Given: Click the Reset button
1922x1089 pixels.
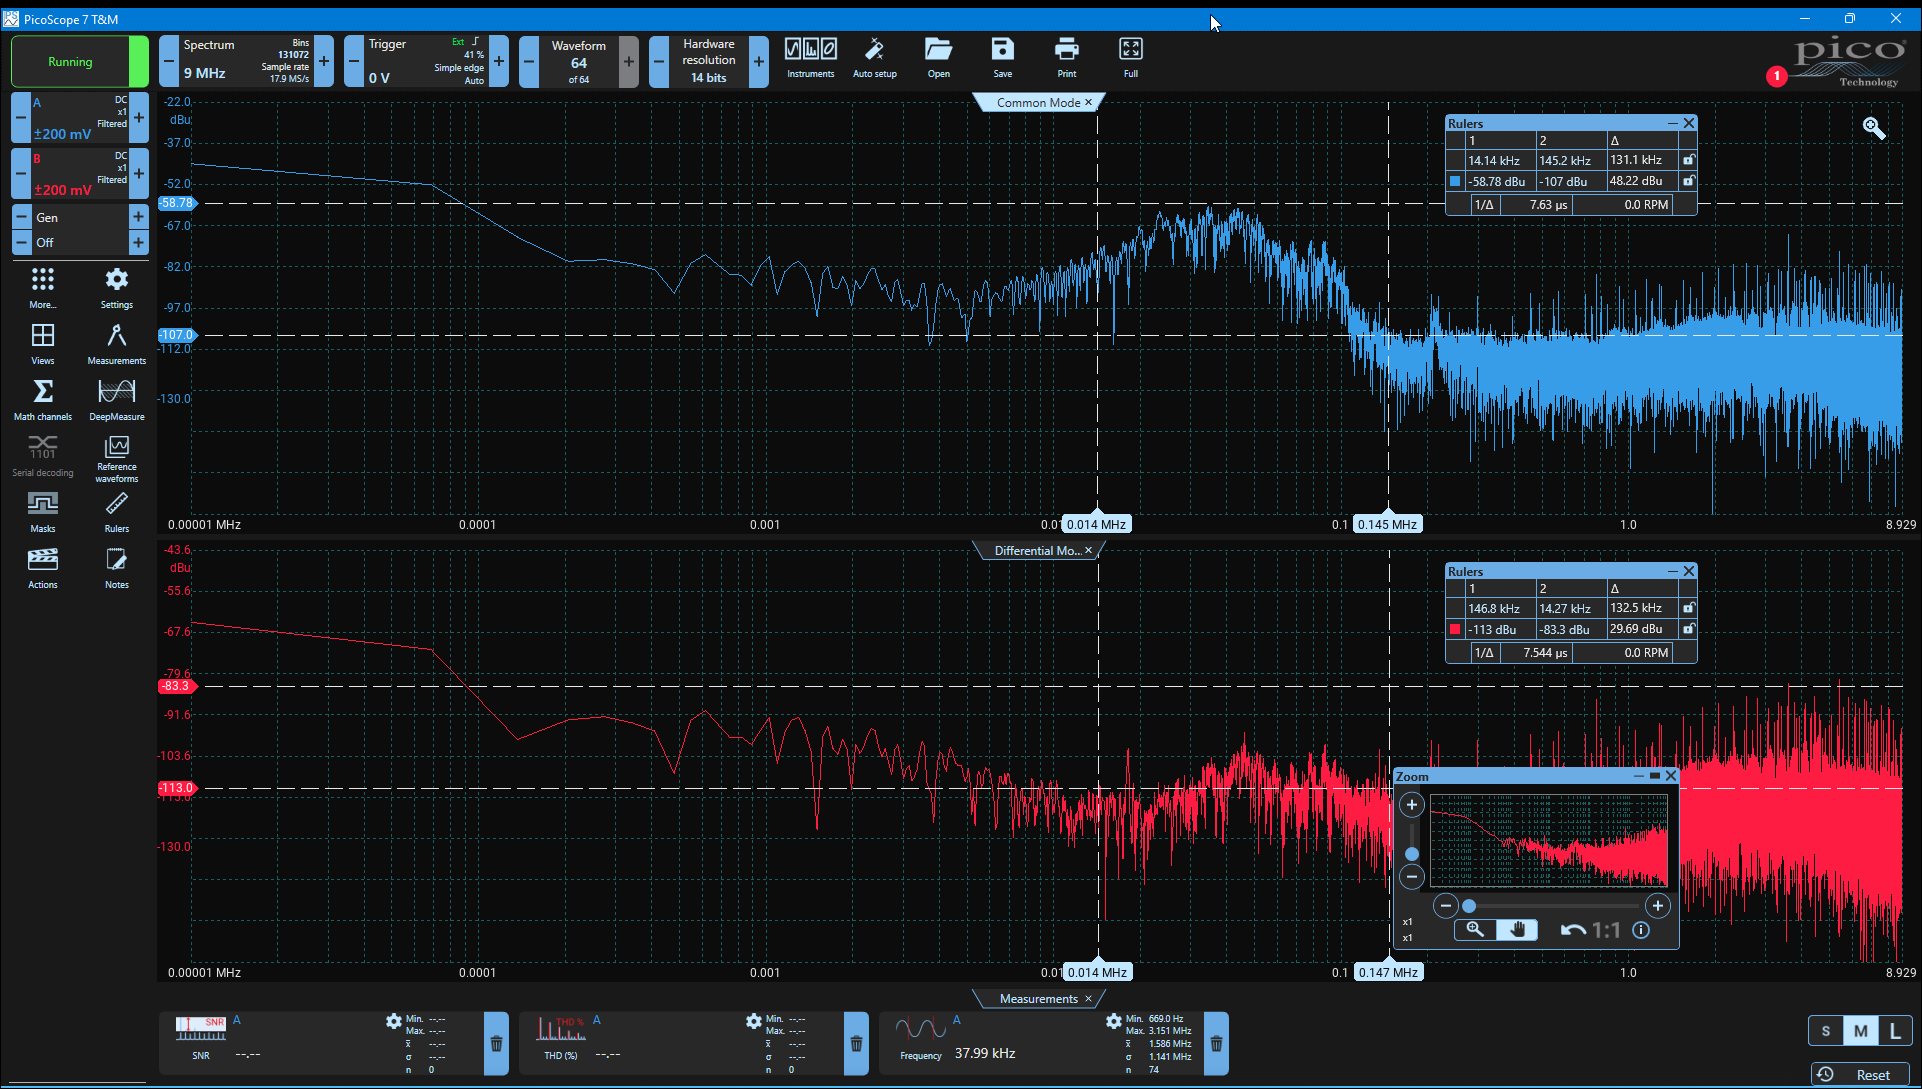Looking at the screenshot, I should [x=1860, y=1075].
